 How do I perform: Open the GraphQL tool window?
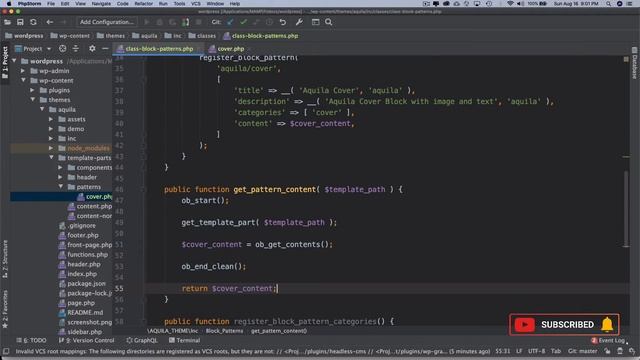(142, 340)
